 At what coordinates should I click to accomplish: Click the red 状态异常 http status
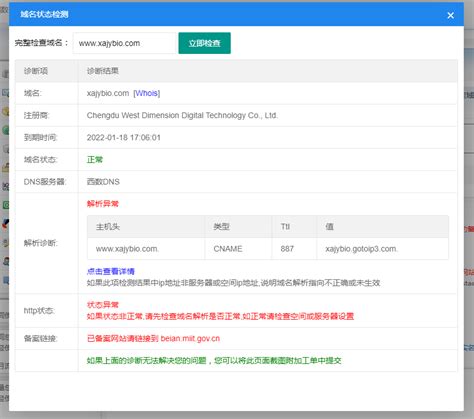[x=103, y=304]
